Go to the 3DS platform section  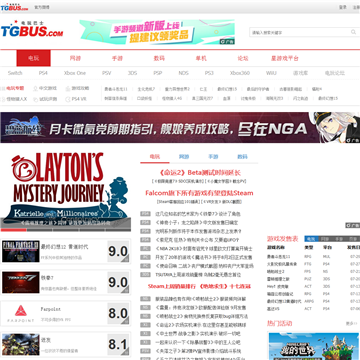point(132,73)
